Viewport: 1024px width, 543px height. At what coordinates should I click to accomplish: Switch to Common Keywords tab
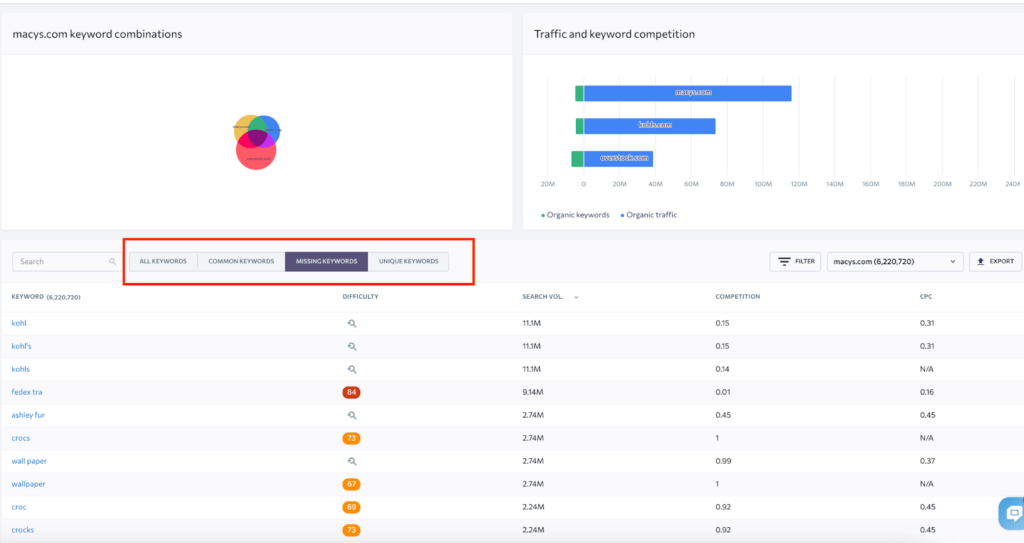[x=241, y=261]
